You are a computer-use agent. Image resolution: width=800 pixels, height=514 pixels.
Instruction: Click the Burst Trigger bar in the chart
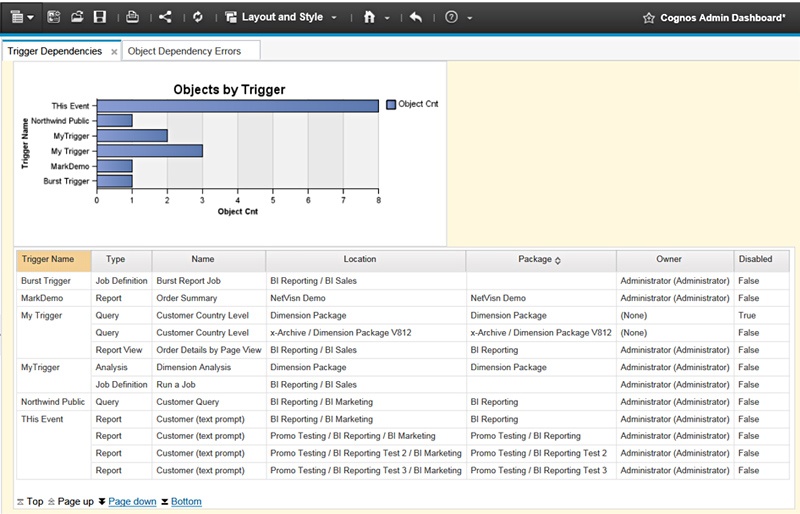[114, 181]
